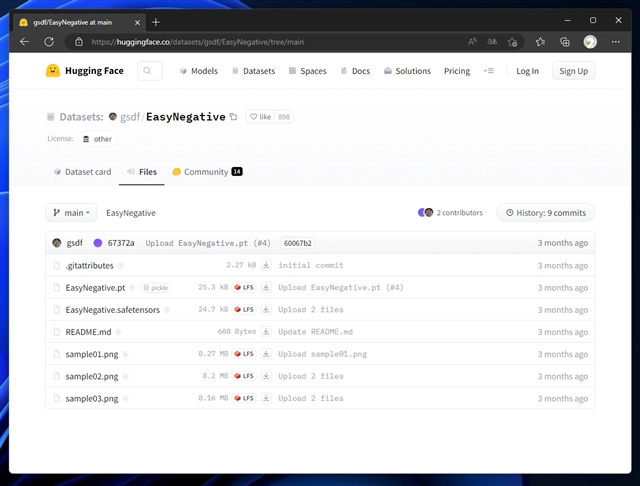Download README.md via its download icon
This screenshot has width=640, height=486.
click(266, 331)
